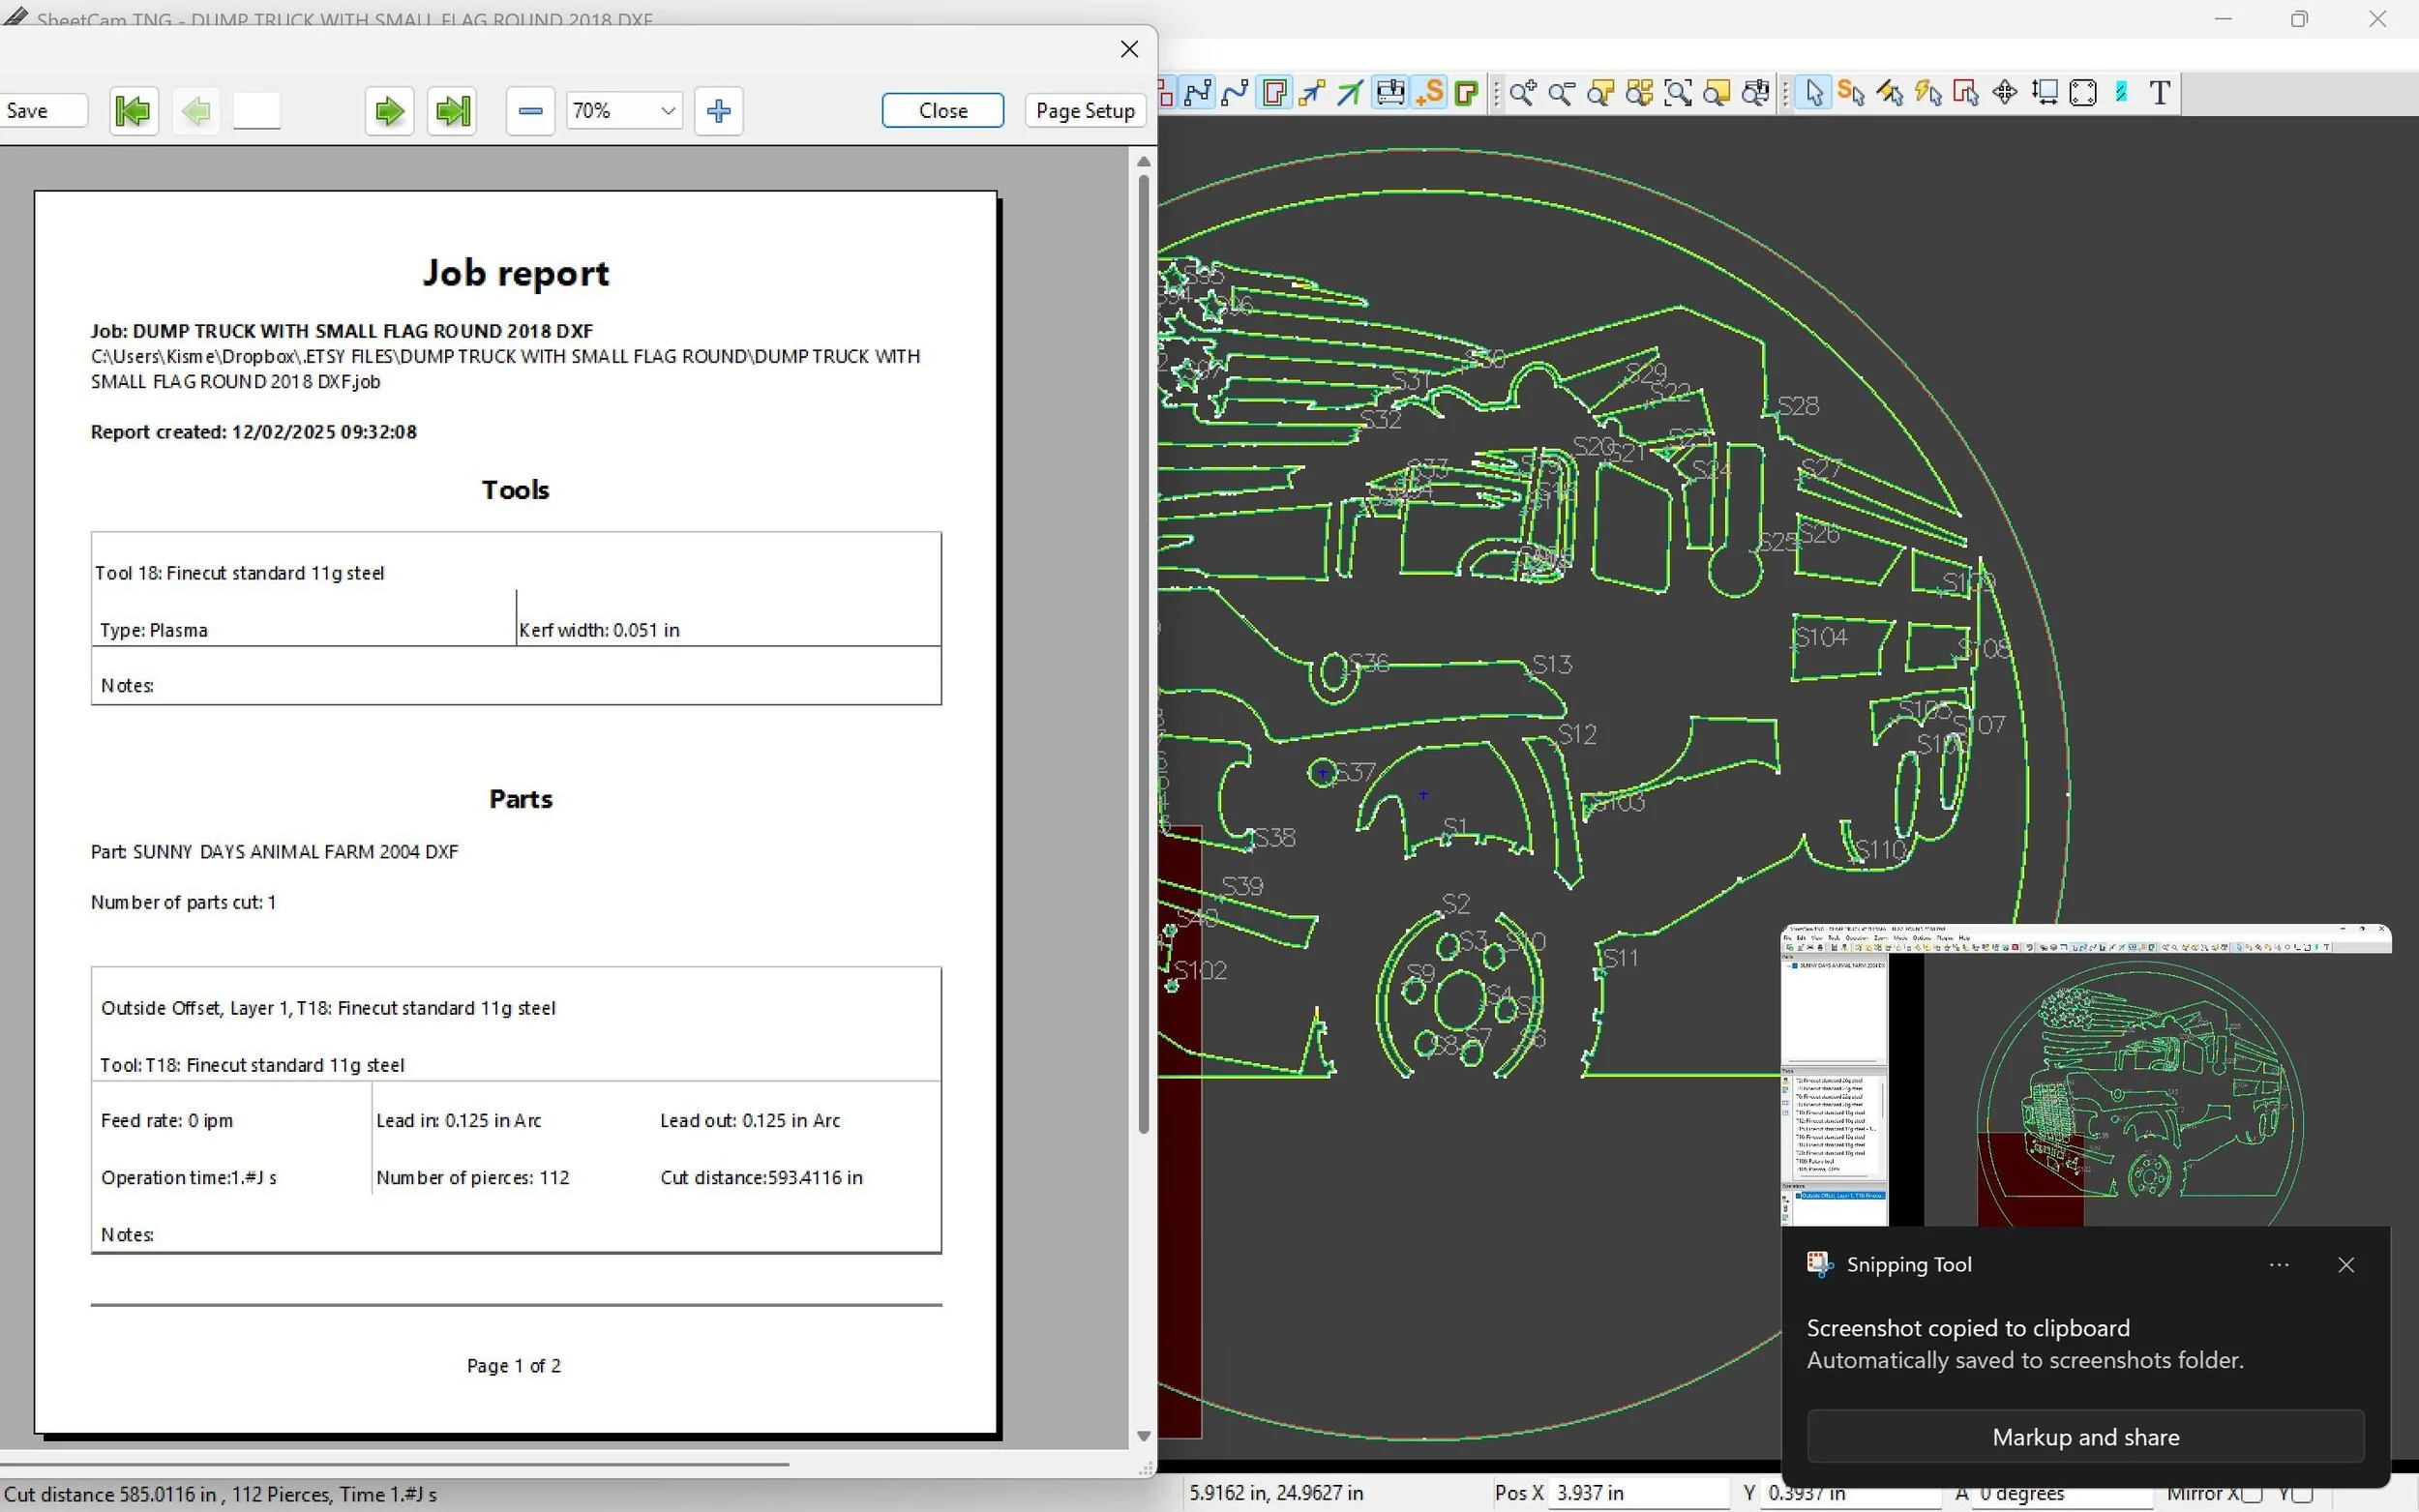Click the minus zoom button in preview
This screenshot has height=1512, width=2419.
pyautogui.click(x=530, y=111)
